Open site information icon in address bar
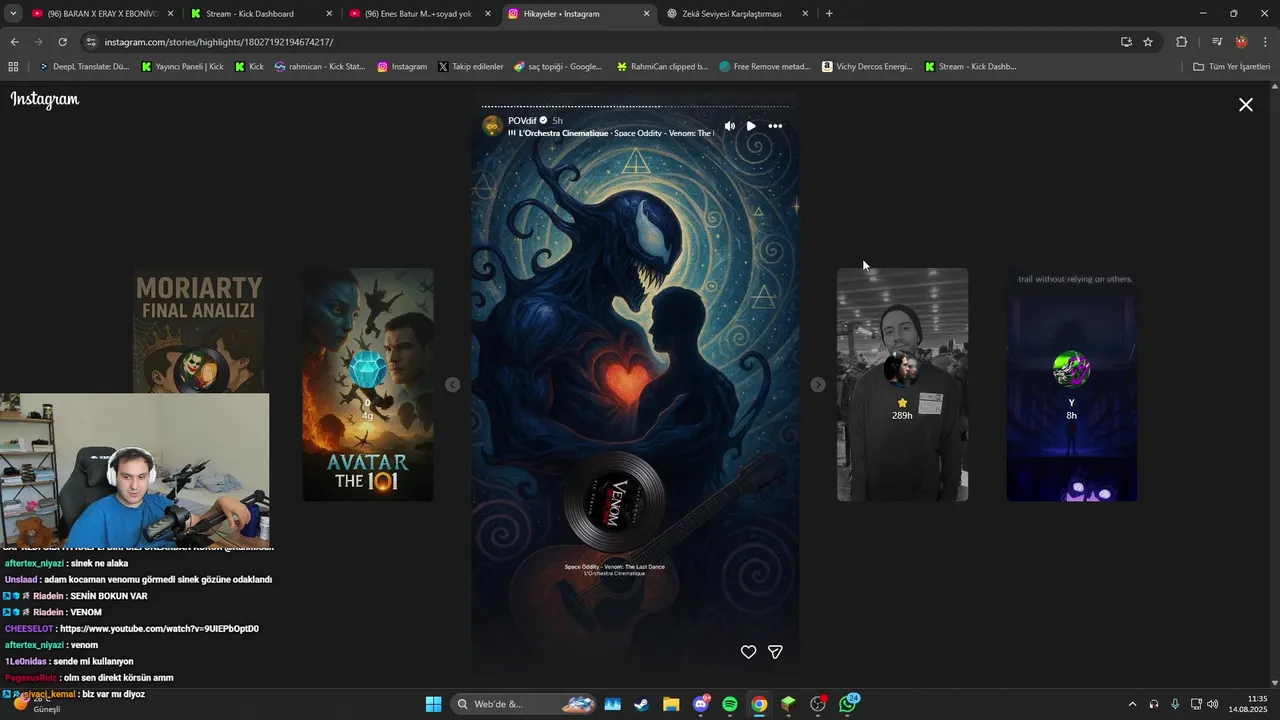This screenshot has width=1280, height=720. coord(91,42)
